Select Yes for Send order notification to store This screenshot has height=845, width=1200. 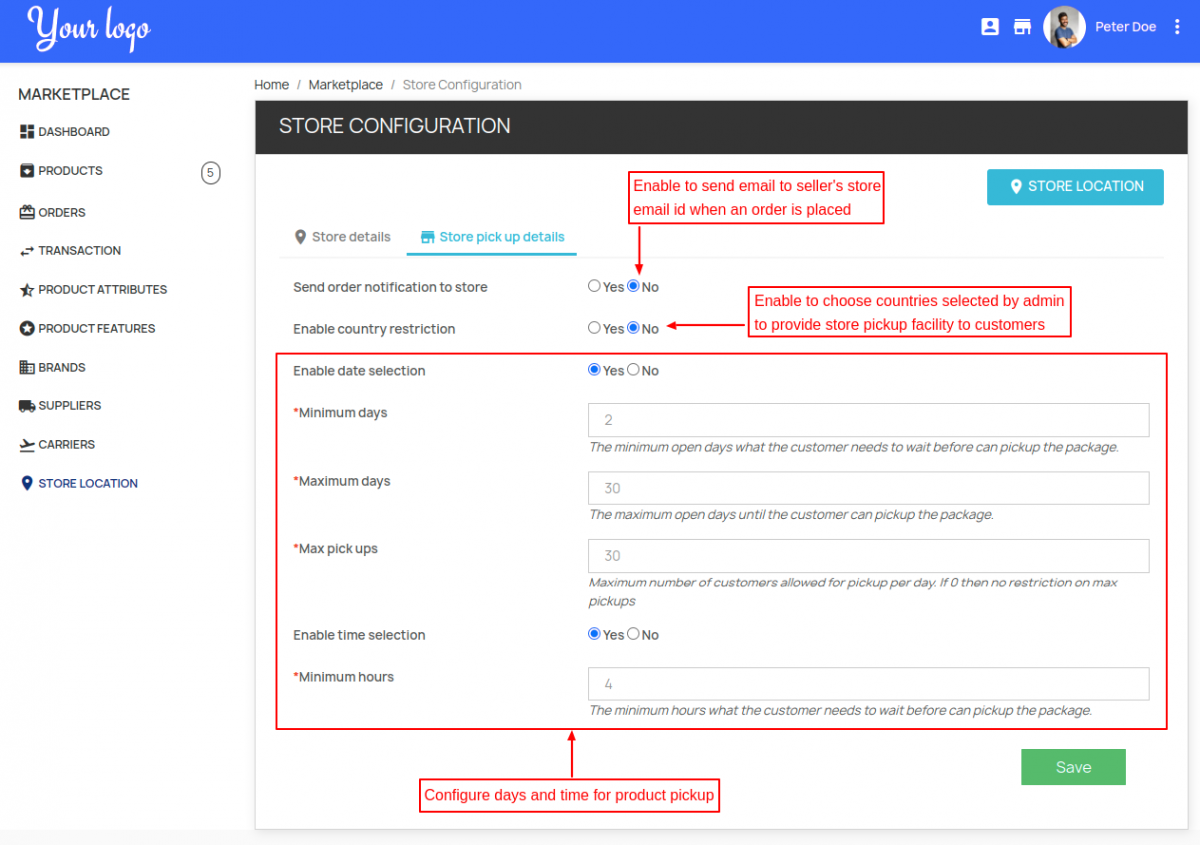594,286
